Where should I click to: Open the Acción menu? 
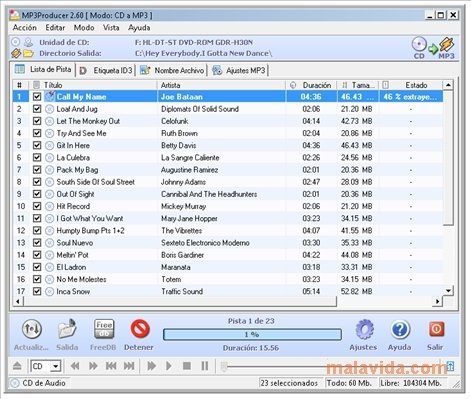click(x=25, y=28)
